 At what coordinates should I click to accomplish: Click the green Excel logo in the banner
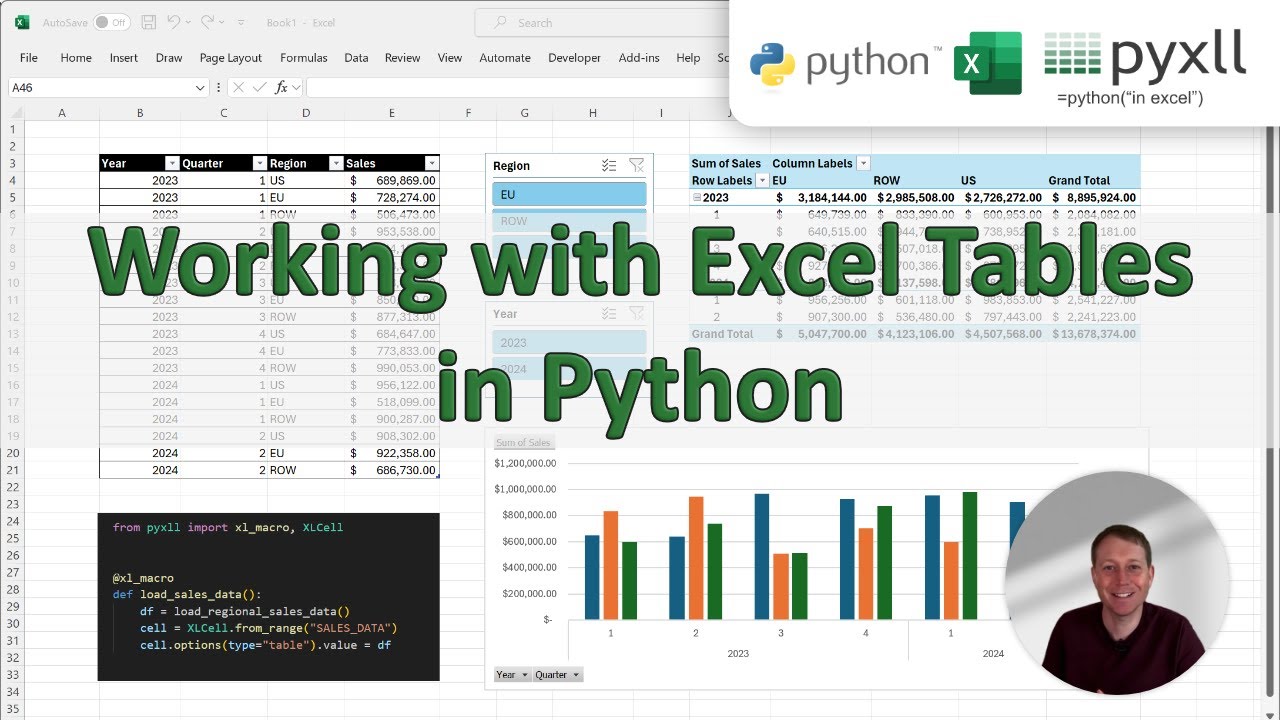[988, 63]
